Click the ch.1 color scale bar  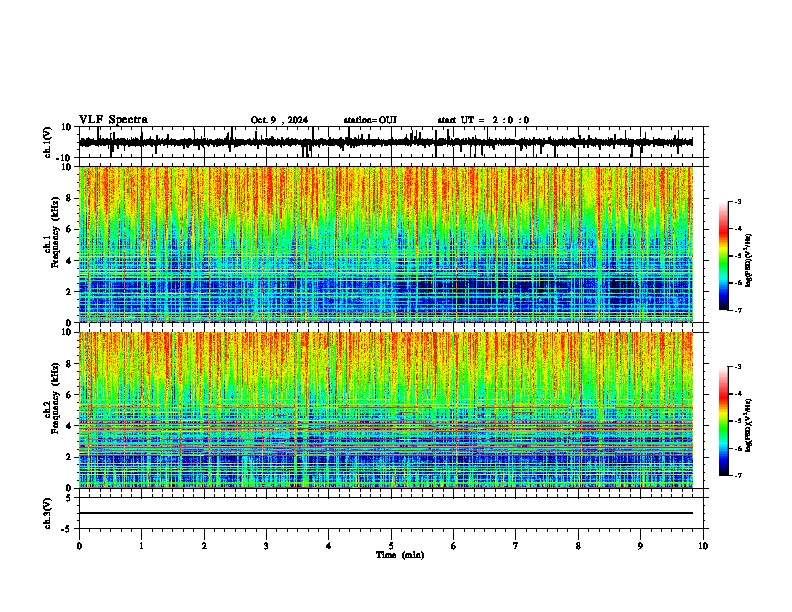click(x=724, y=256)
